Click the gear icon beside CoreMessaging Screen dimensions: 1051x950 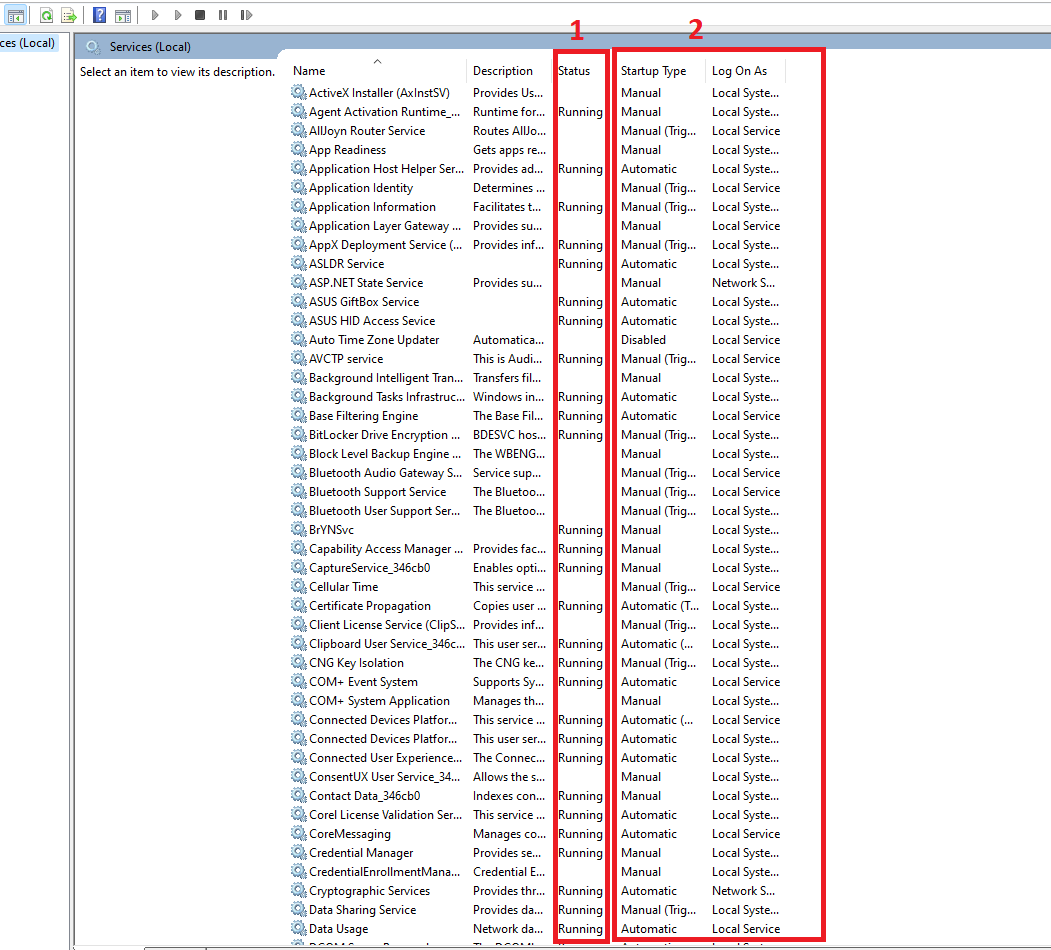(298, 833)
